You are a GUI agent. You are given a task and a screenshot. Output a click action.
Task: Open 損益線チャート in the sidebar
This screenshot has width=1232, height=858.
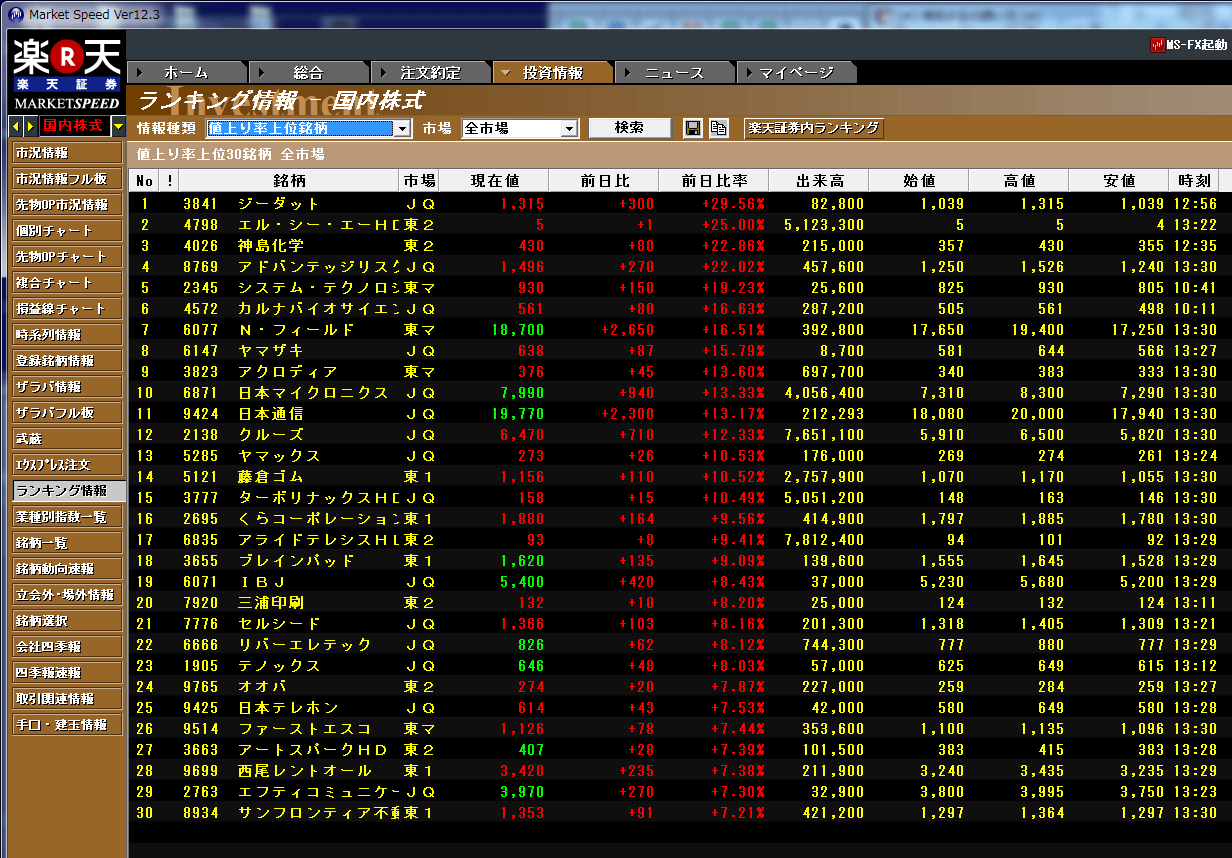pyautogui.click(x=68, y=309)
